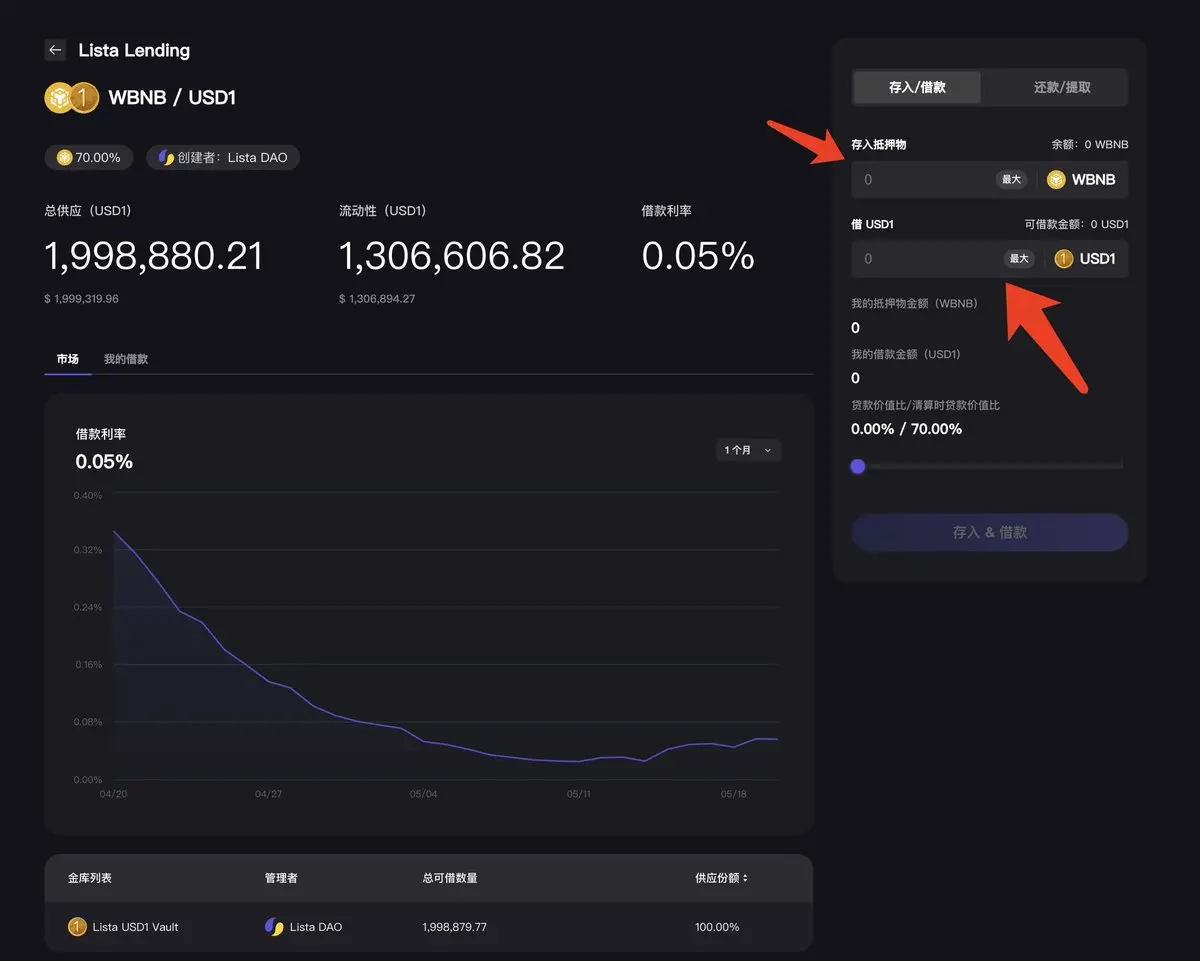This screenshot has height=961, width=1200.
Task: Select the 市场 tab
Action: (x=68, y=359)
